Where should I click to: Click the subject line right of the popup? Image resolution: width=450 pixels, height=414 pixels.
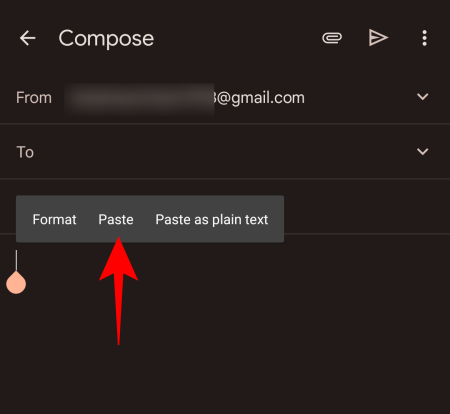pos(367,207)
